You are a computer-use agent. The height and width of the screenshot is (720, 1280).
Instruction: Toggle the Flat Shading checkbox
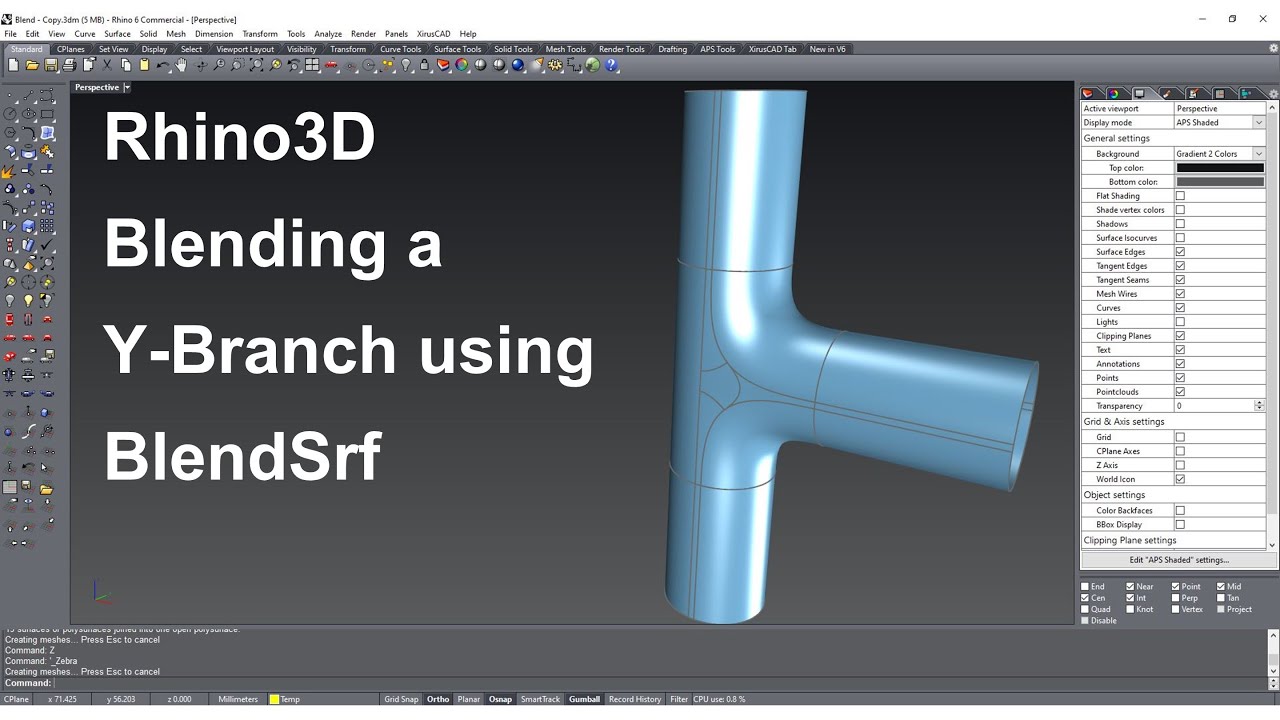click(x=1180, y=196)
